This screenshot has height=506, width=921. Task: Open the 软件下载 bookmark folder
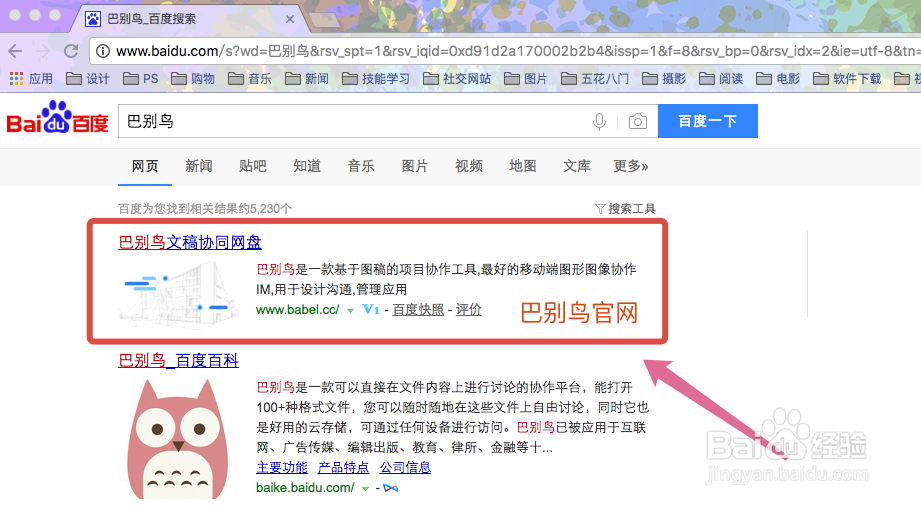pyautogui.click(x=847, y=78)
